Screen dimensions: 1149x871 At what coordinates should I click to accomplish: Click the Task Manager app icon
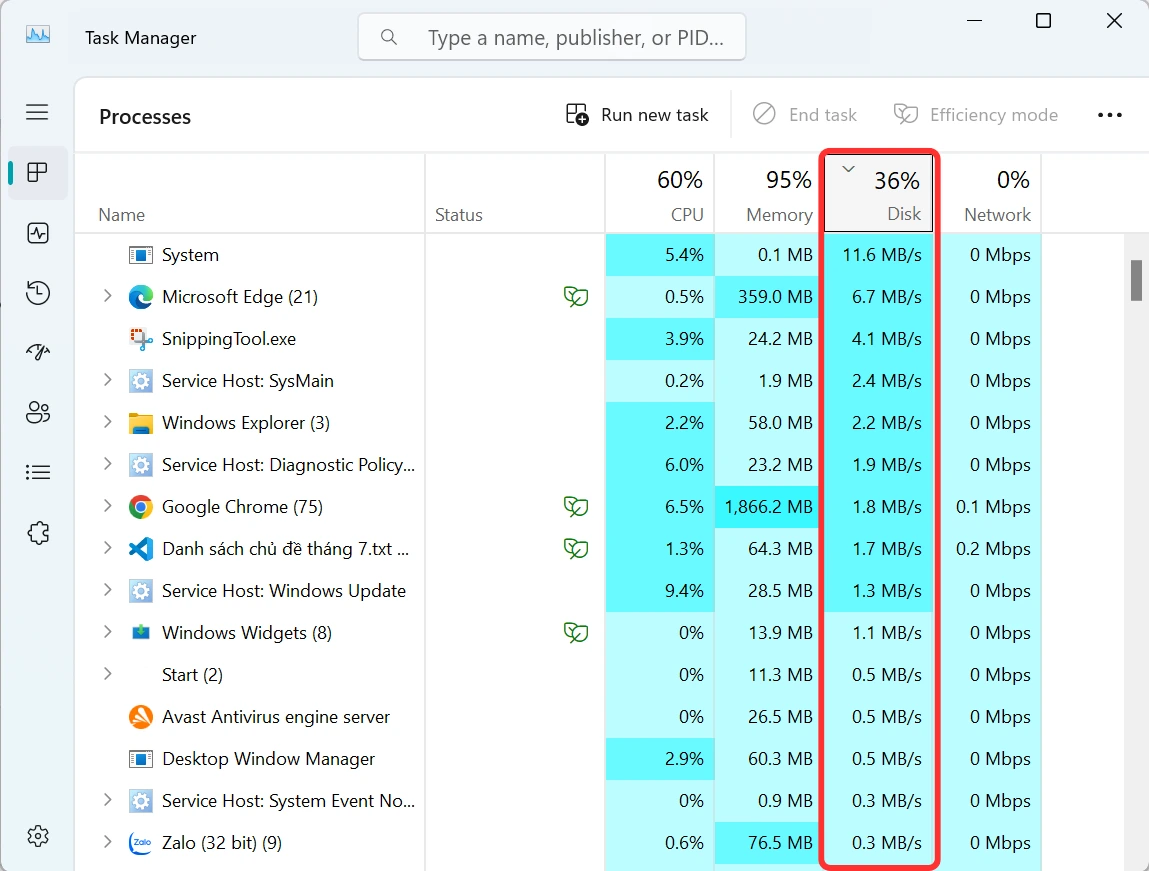coord(38,34)
